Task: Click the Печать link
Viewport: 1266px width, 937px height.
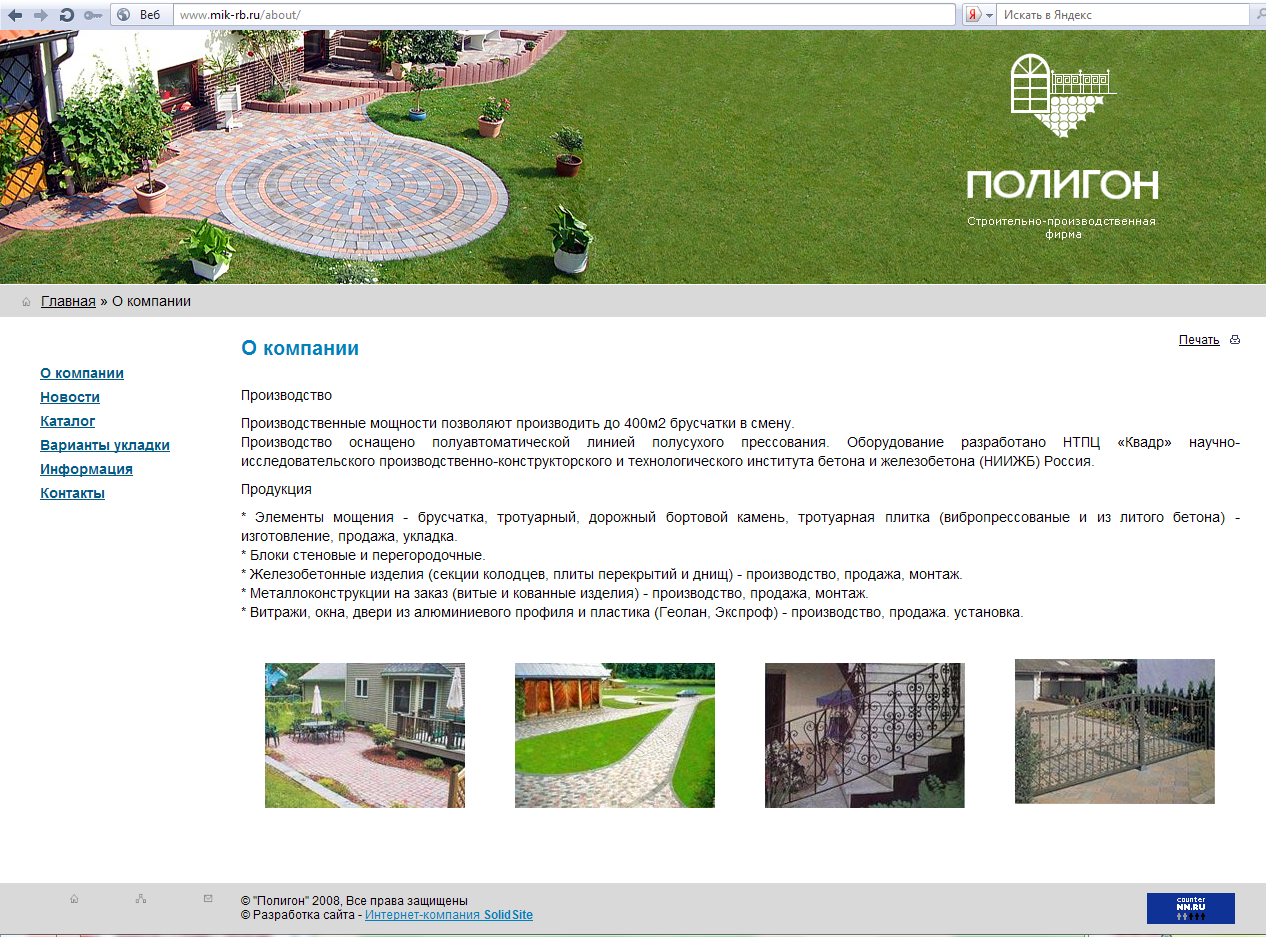Action: click(1197, 340)
